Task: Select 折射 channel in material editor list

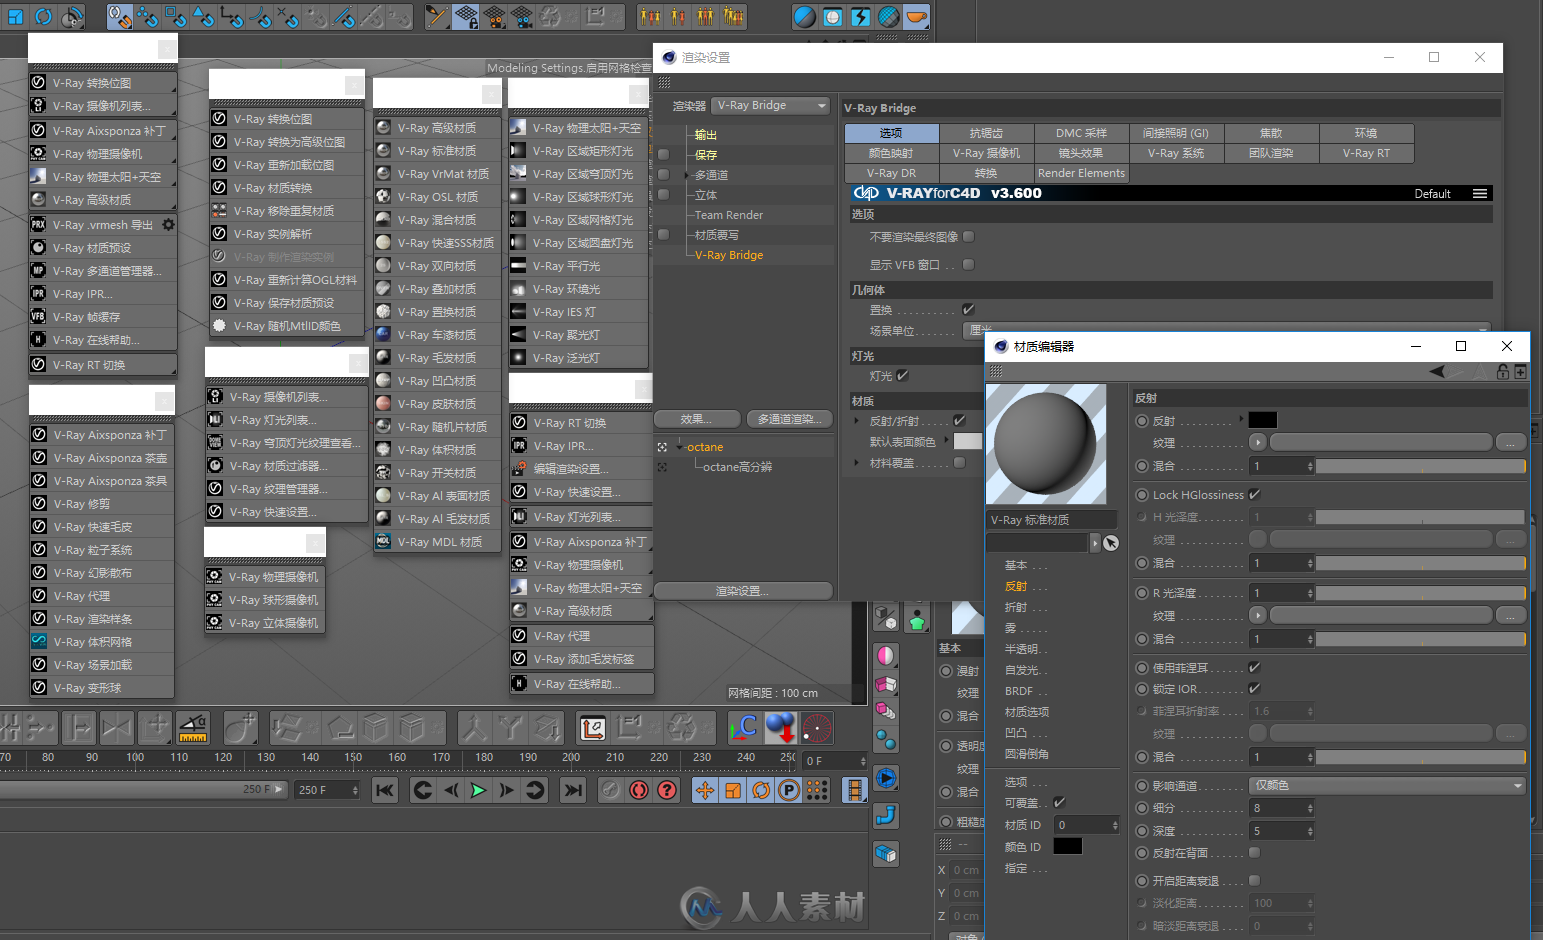Action: point(1015,607)
